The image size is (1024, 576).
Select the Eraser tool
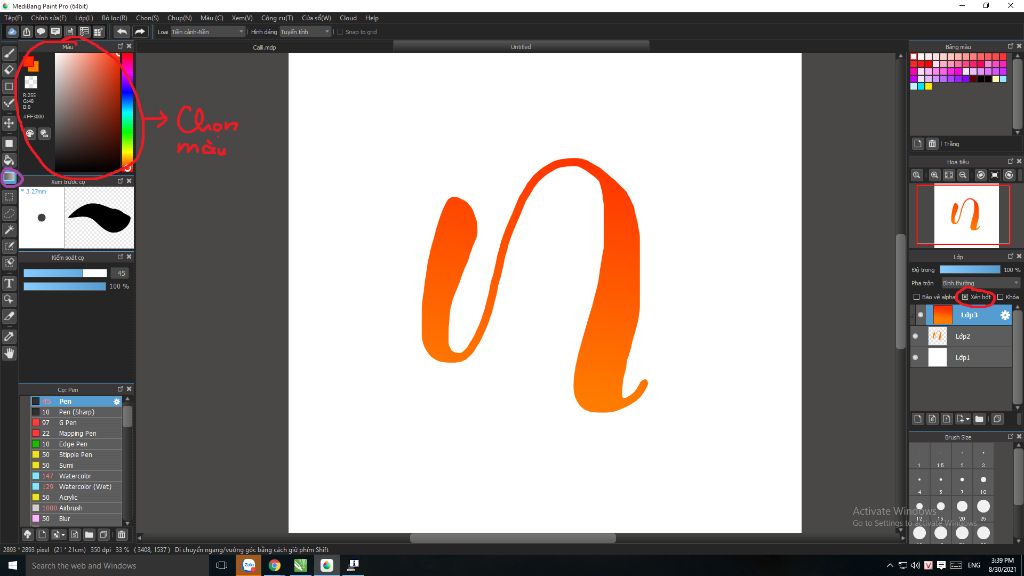tap(9, 70)
